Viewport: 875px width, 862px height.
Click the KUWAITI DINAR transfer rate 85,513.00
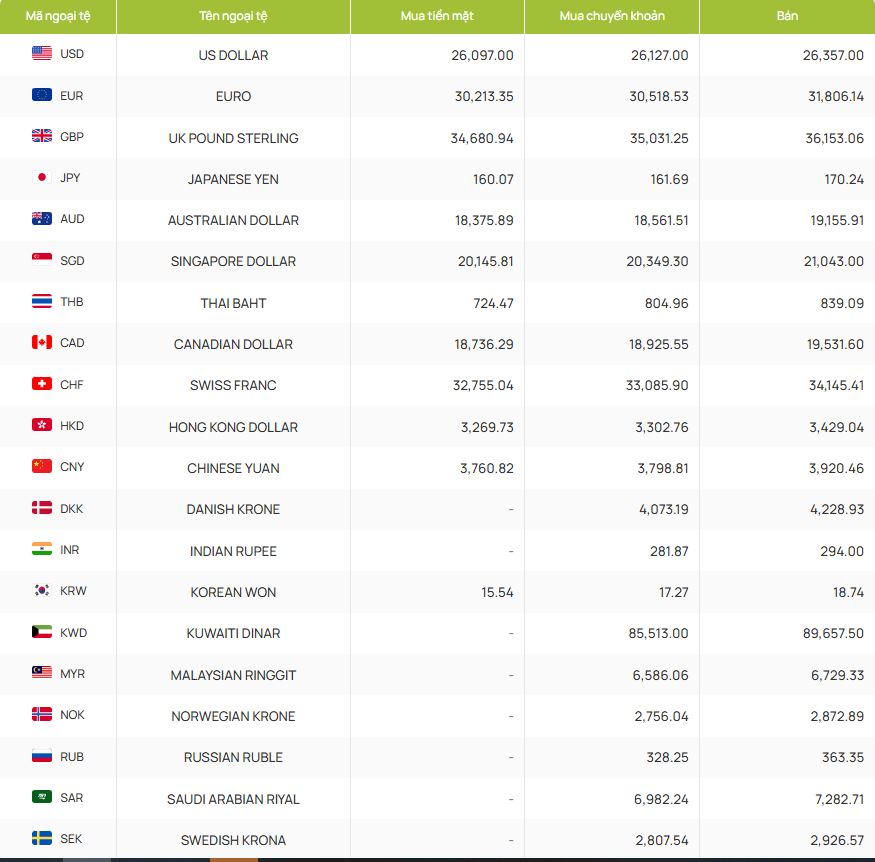659,633
